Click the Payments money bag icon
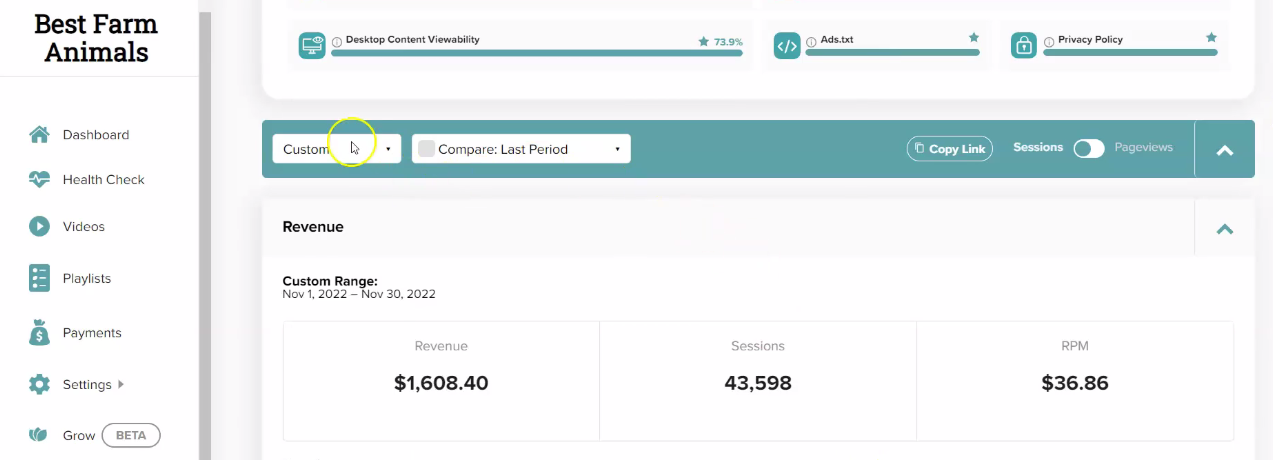 click(x=39, y=333)
